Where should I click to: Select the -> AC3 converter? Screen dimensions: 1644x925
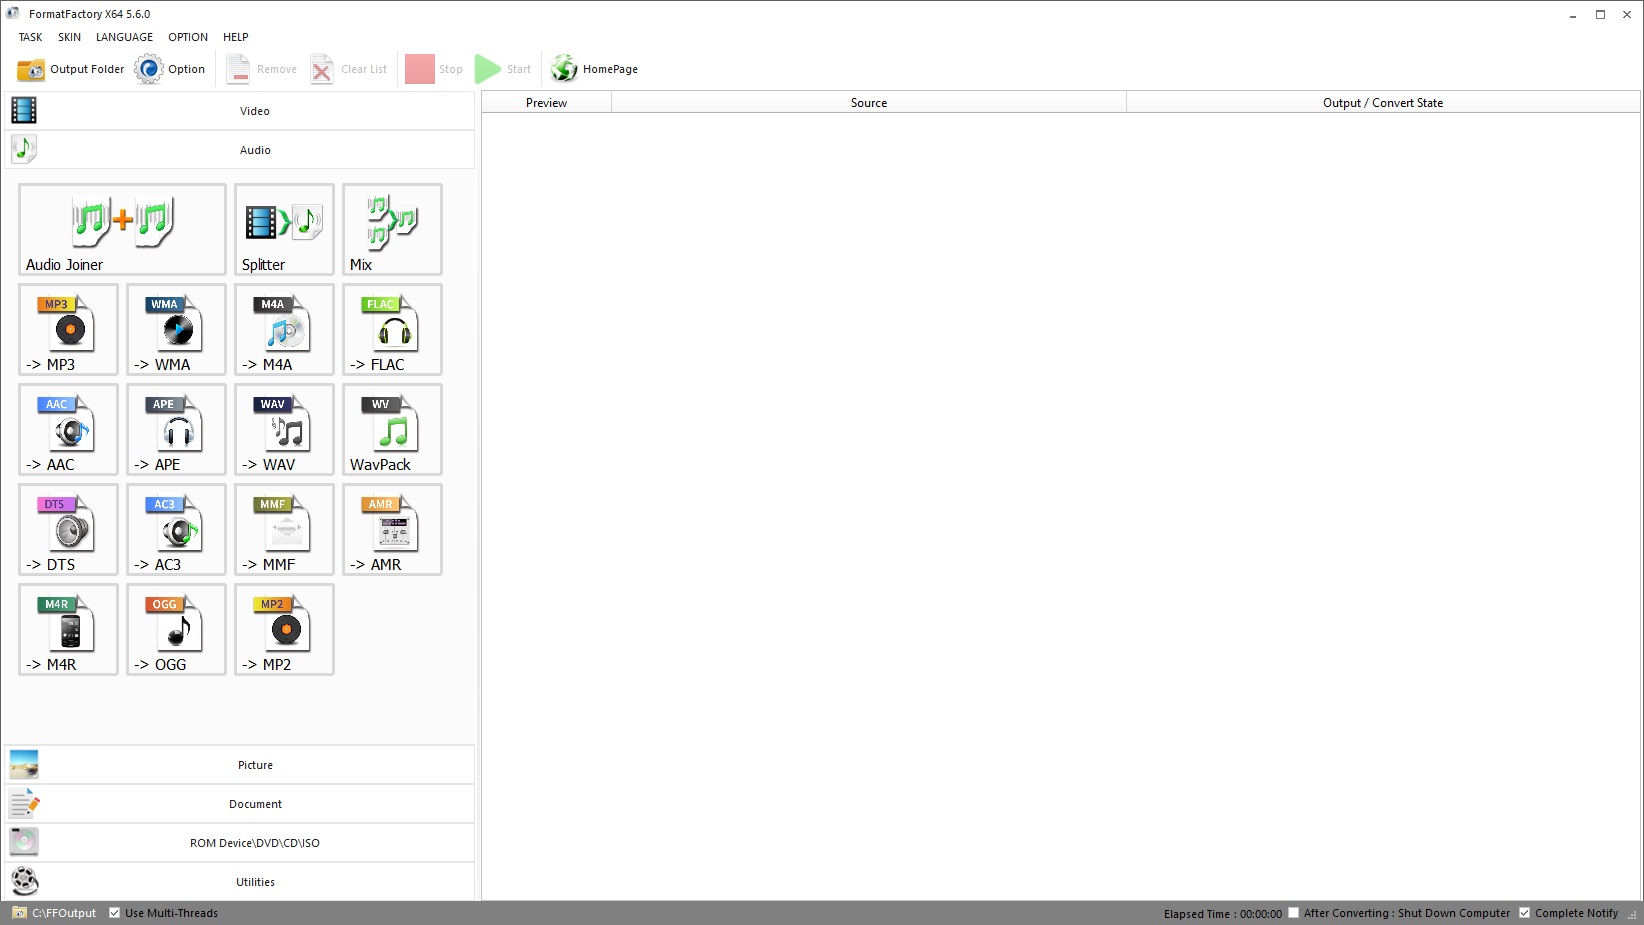tap(176, 529)
